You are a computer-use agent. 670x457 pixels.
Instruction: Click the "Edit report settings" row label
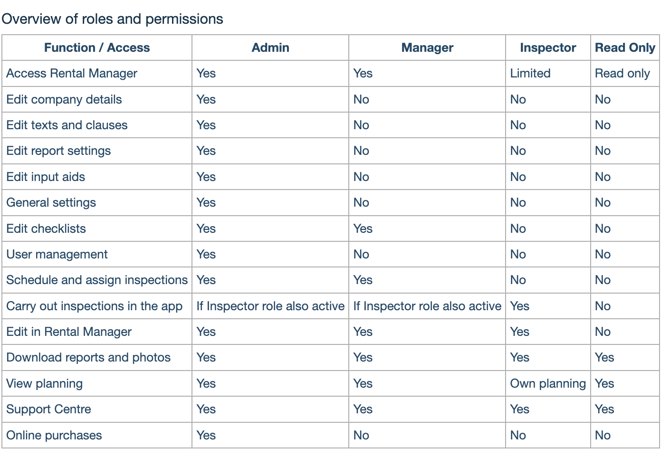pos(58,151)
